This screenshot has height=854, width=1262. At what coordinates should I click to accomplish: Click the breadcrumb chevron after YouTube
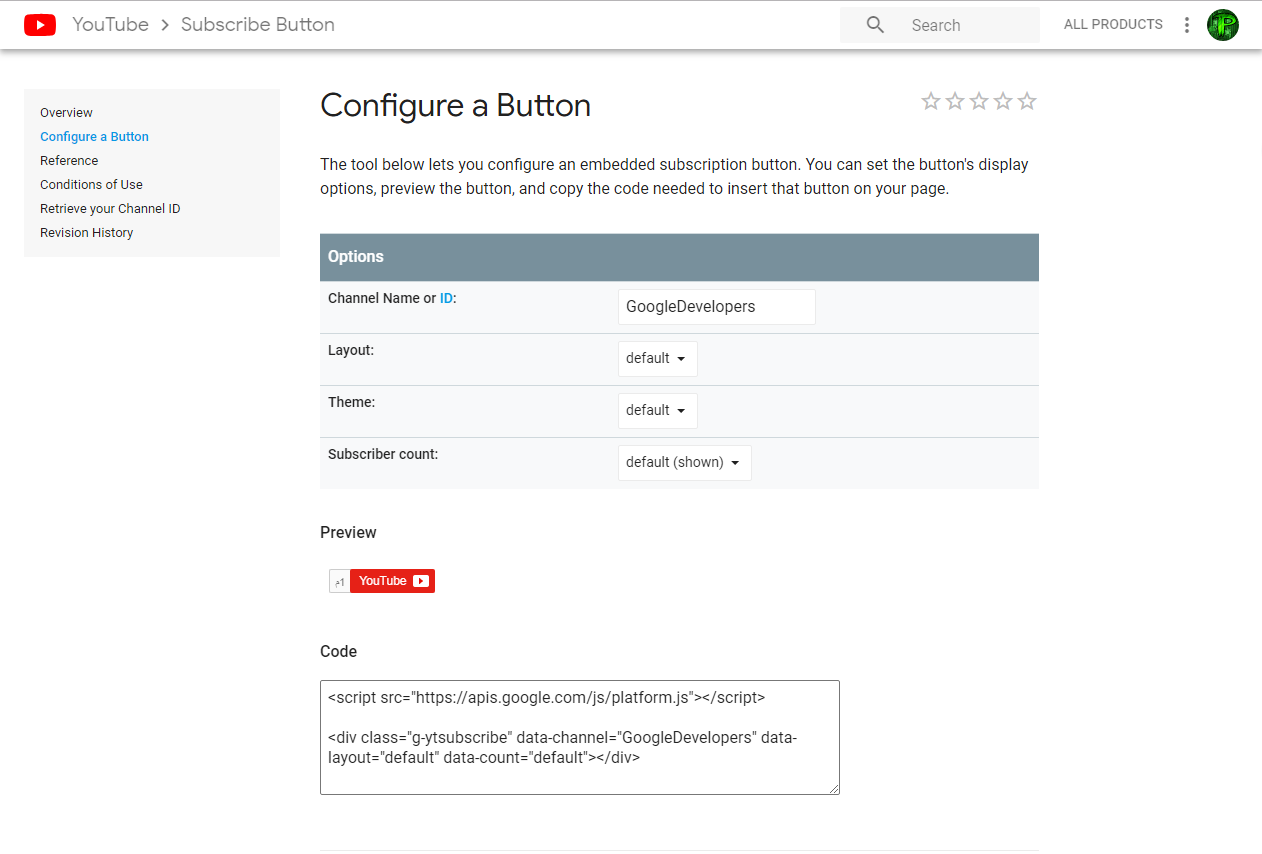(x=165, y=25)
